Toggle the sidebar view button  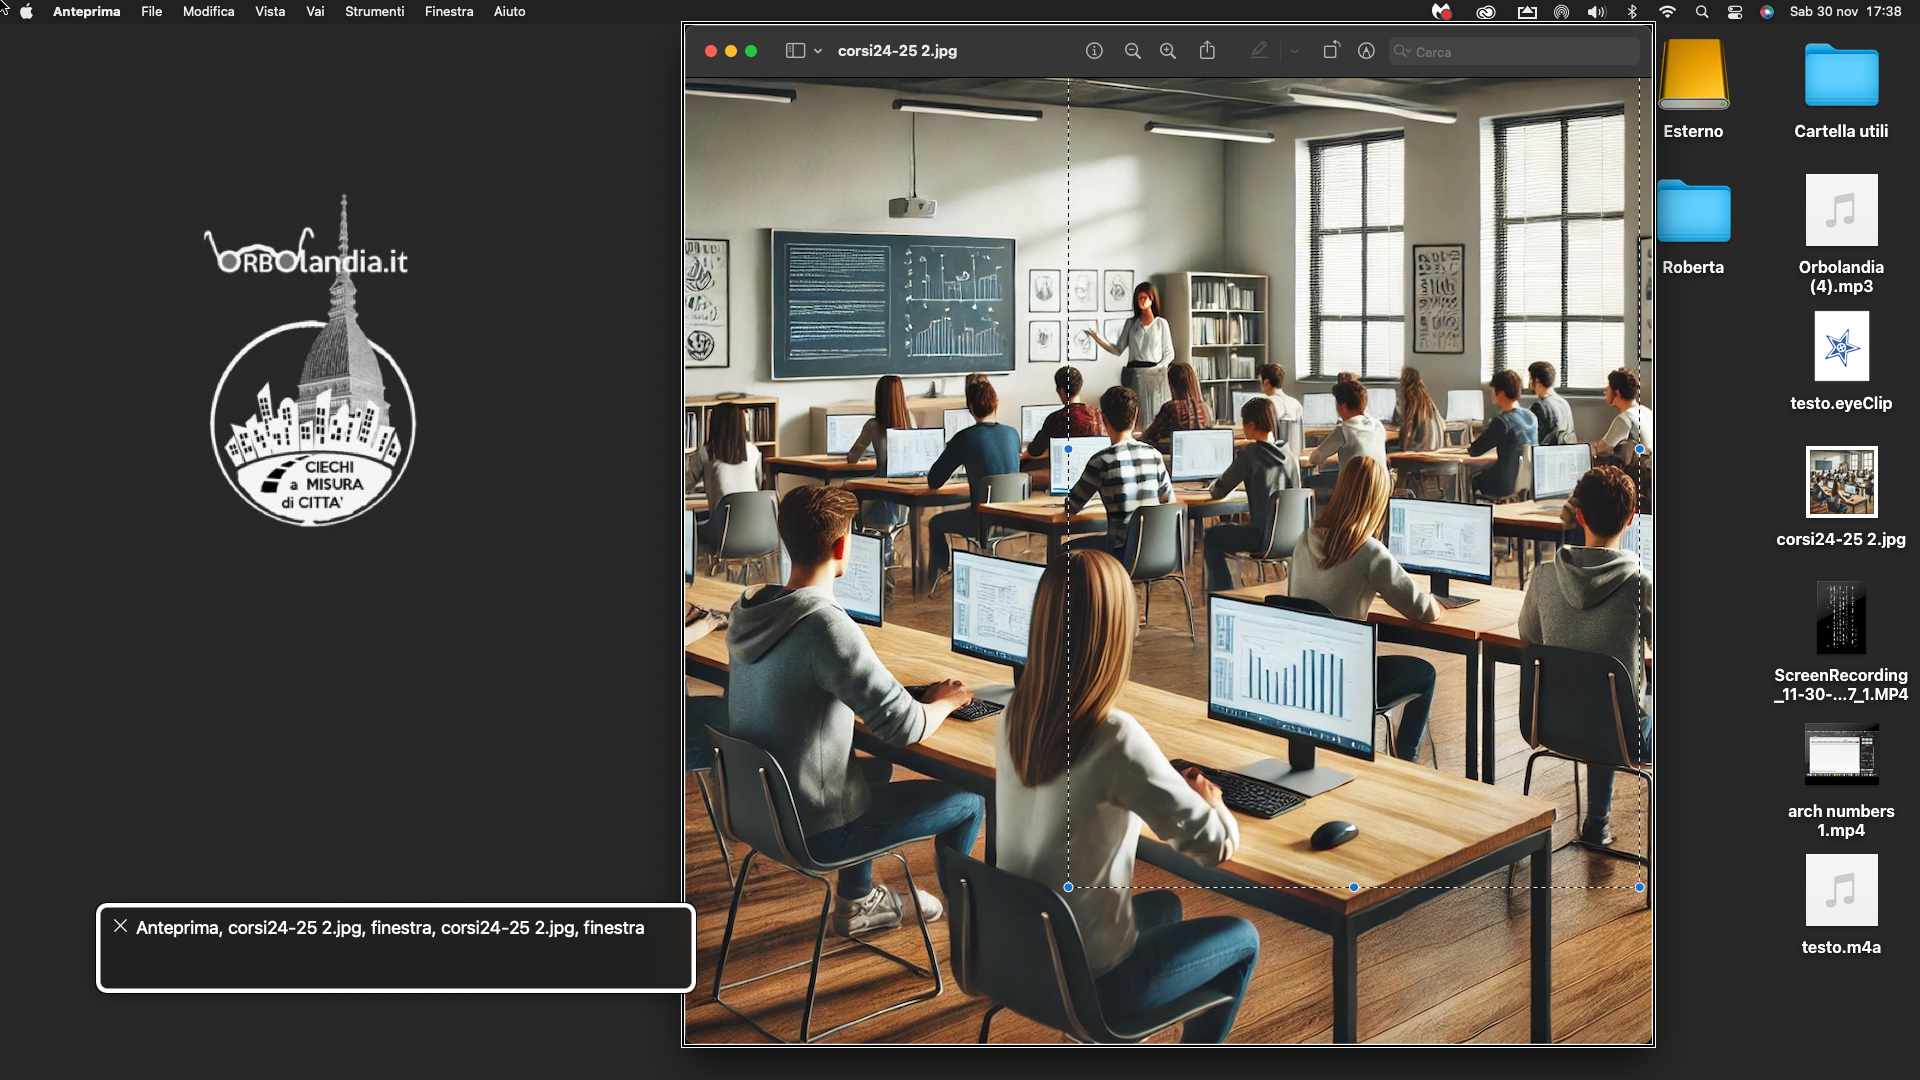(x=795, y=51)
